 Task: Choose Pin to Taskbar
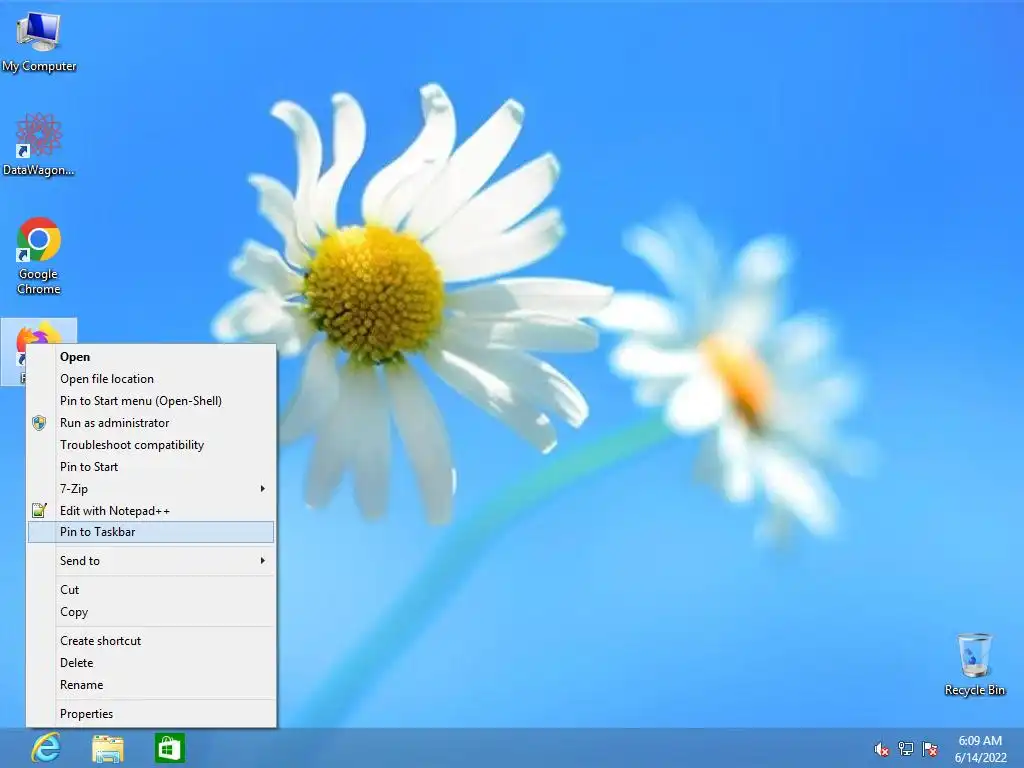point(151,532)
